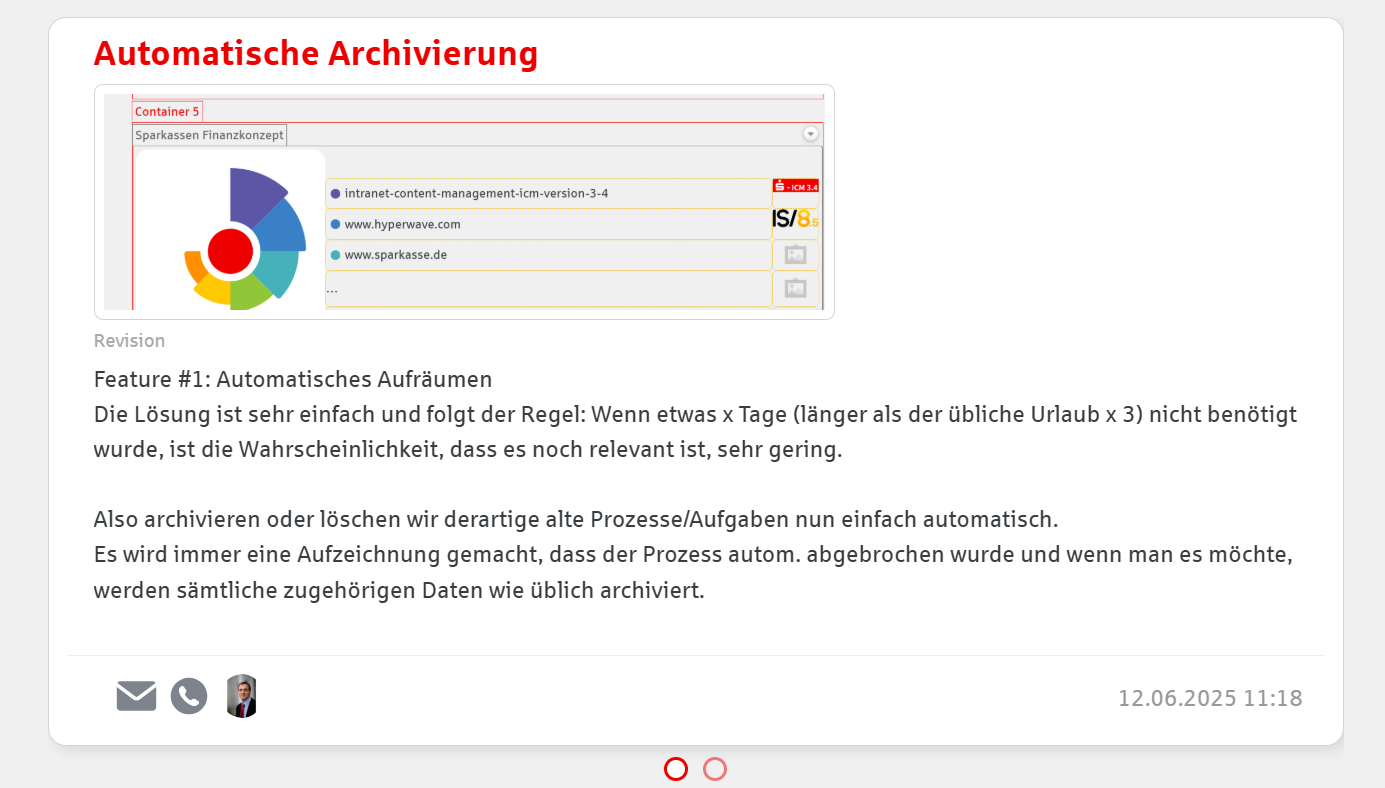Open the author's portrait avatar

[242, 696]
